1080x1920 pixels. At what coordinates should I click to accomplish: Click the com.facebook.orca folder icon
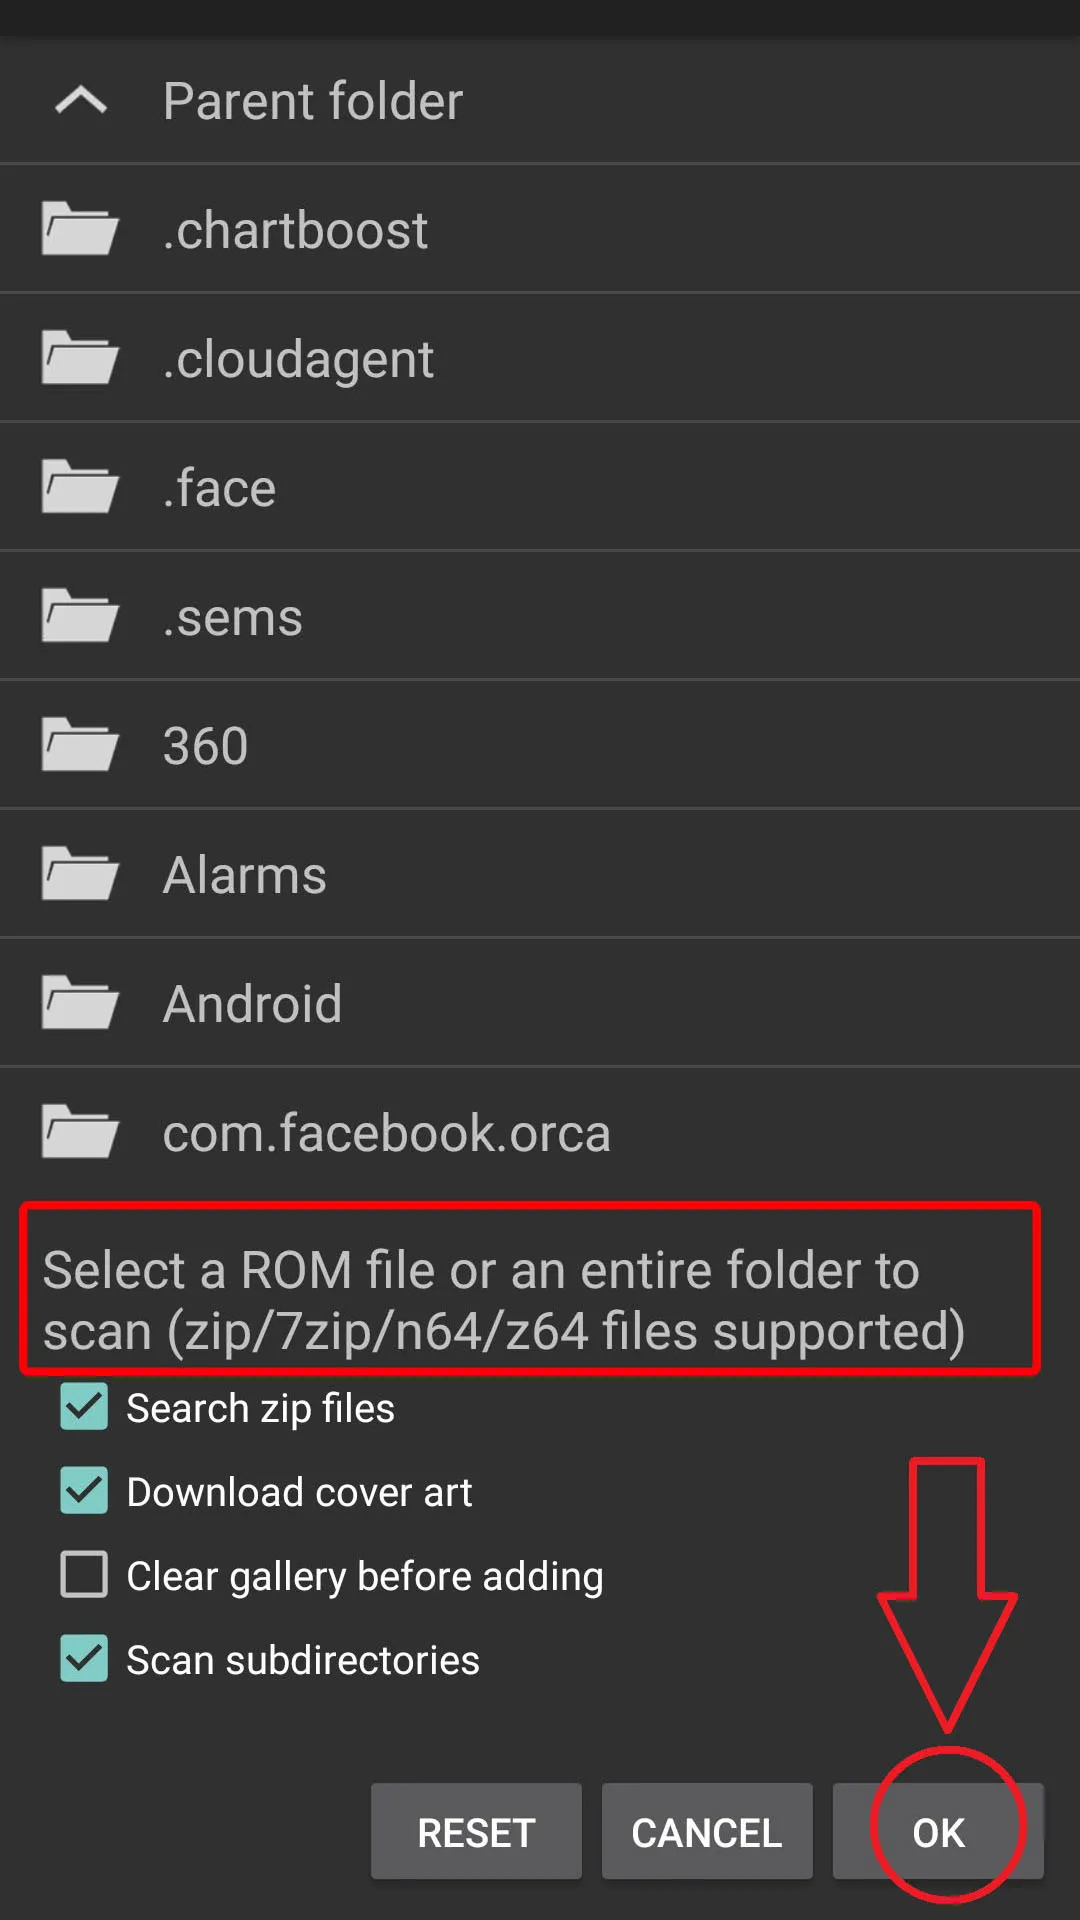point(80,1132)
